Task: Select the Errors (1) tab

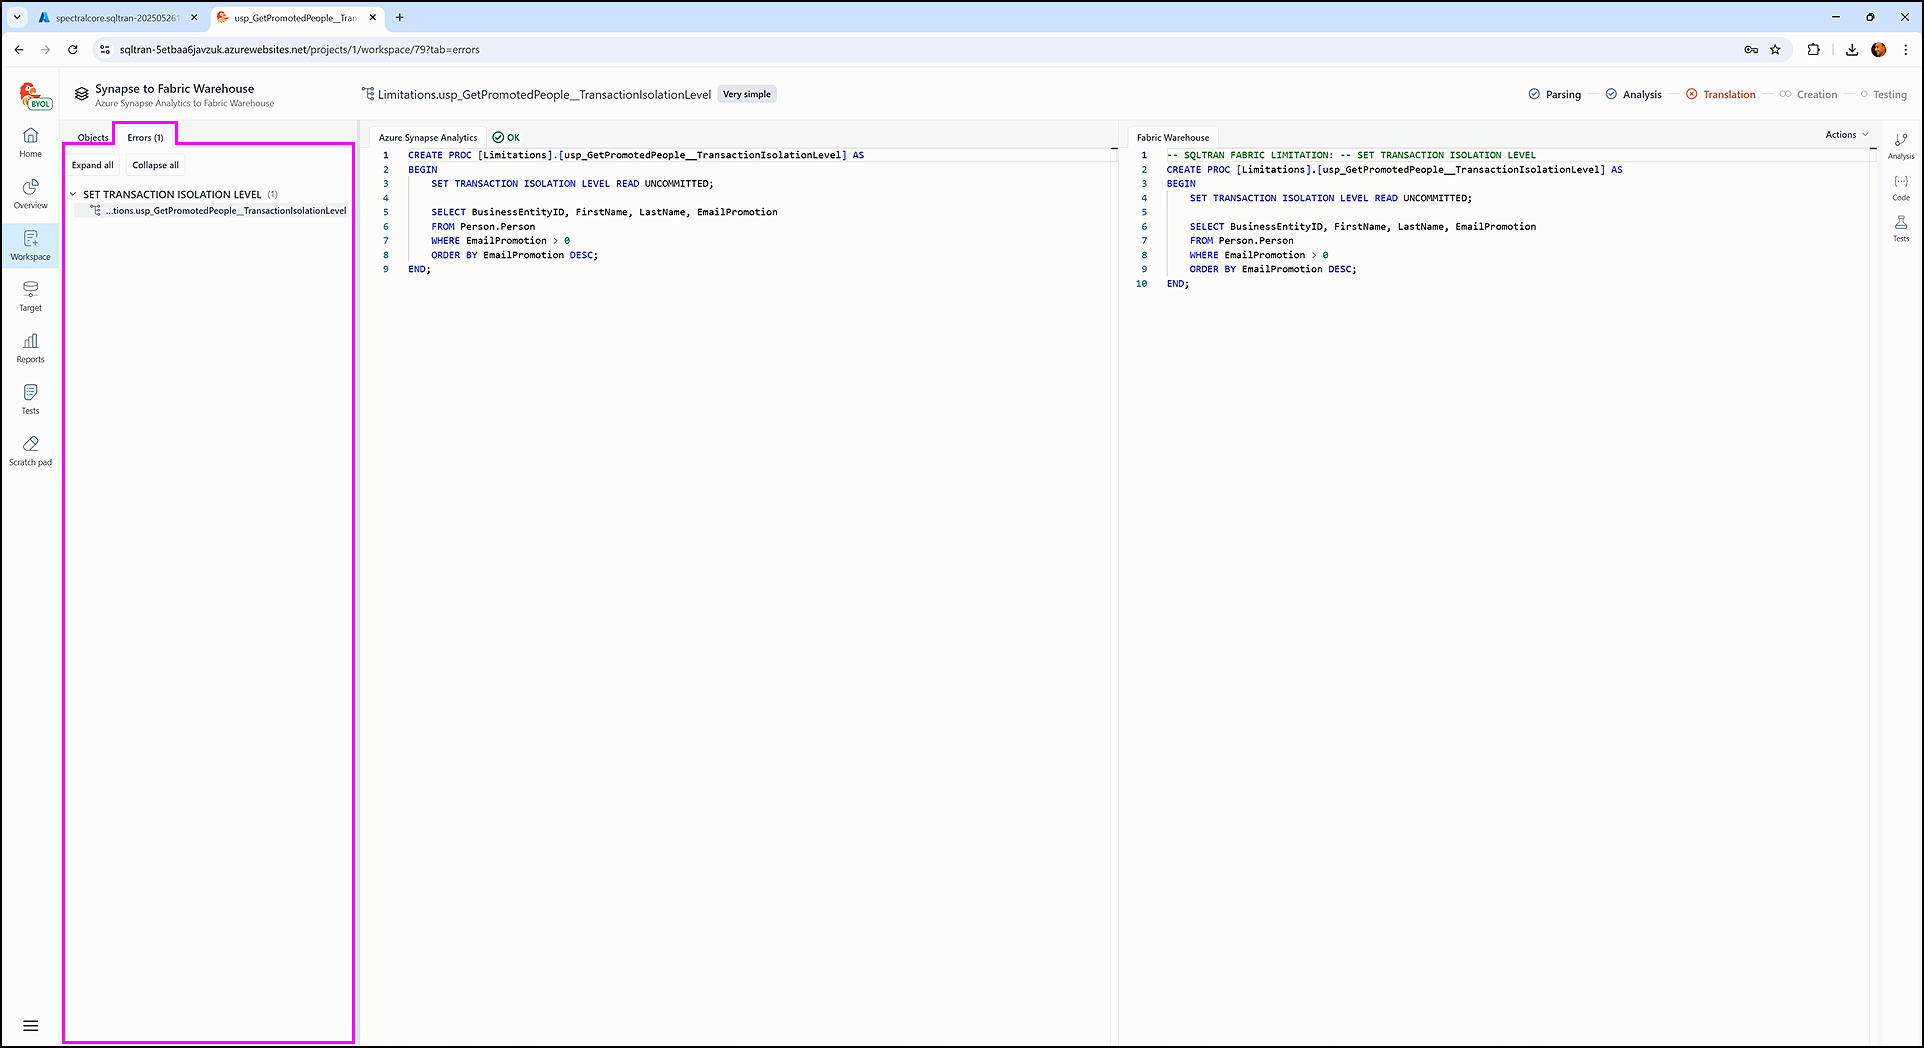Action: tap(145, 138)
